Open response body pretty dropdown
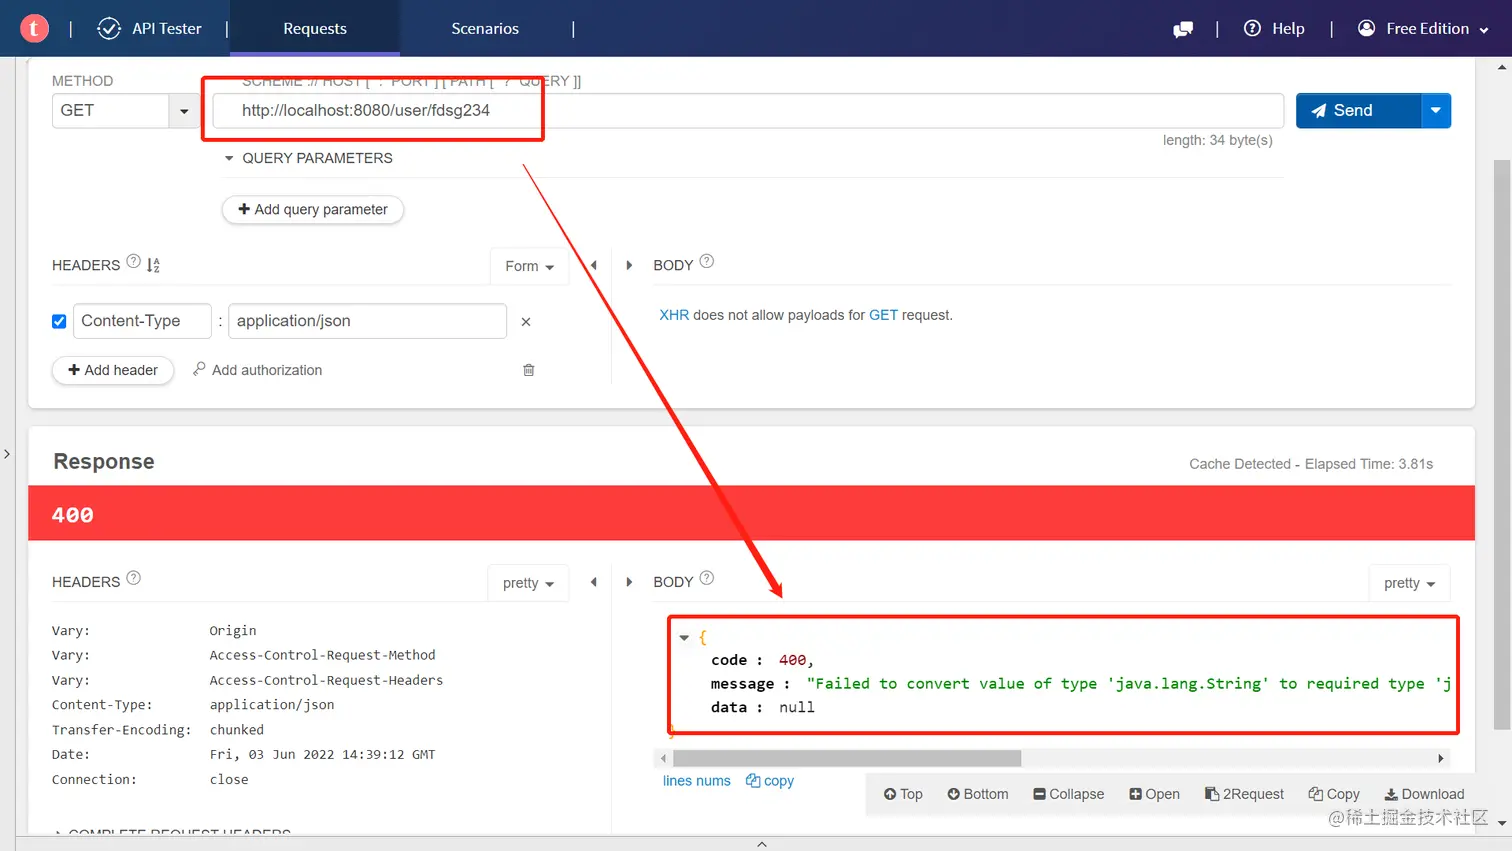 (1409, 583)
